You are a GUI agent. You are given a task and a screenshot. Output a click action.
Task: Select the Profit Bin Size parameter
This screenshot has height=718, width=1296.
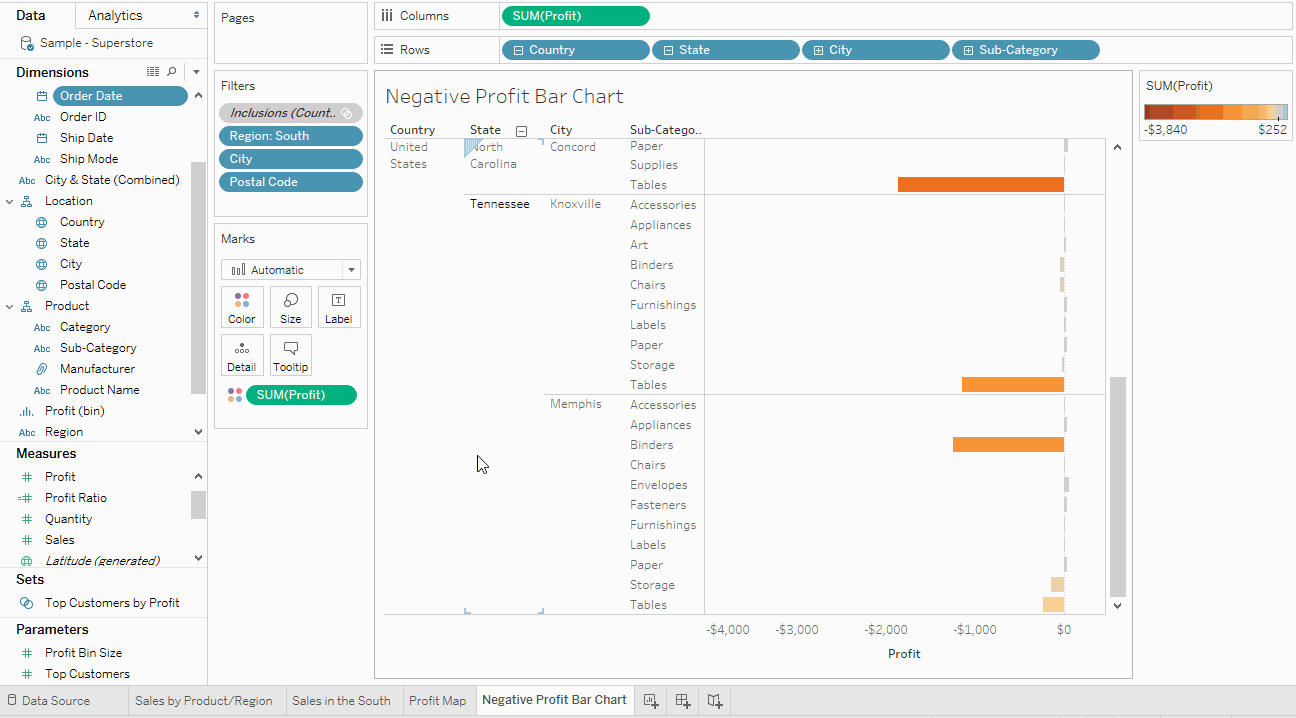click(x=83, y=653)
